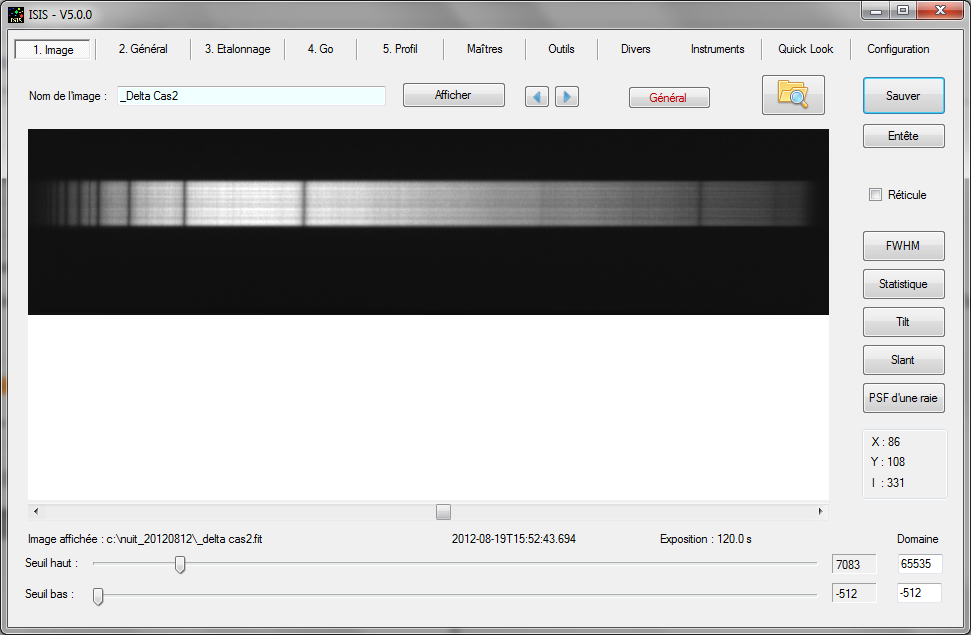Click the Sauver button
The height and width of the screenshot is (635, 971).
[x=904, y=96]
